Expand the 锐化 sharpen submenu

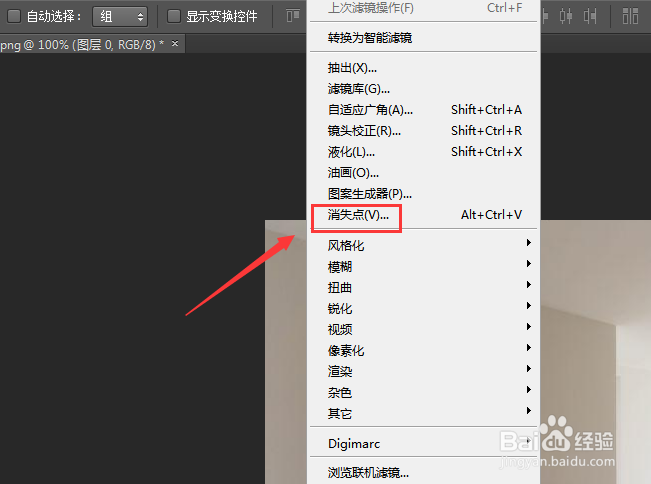coord(423,308)
